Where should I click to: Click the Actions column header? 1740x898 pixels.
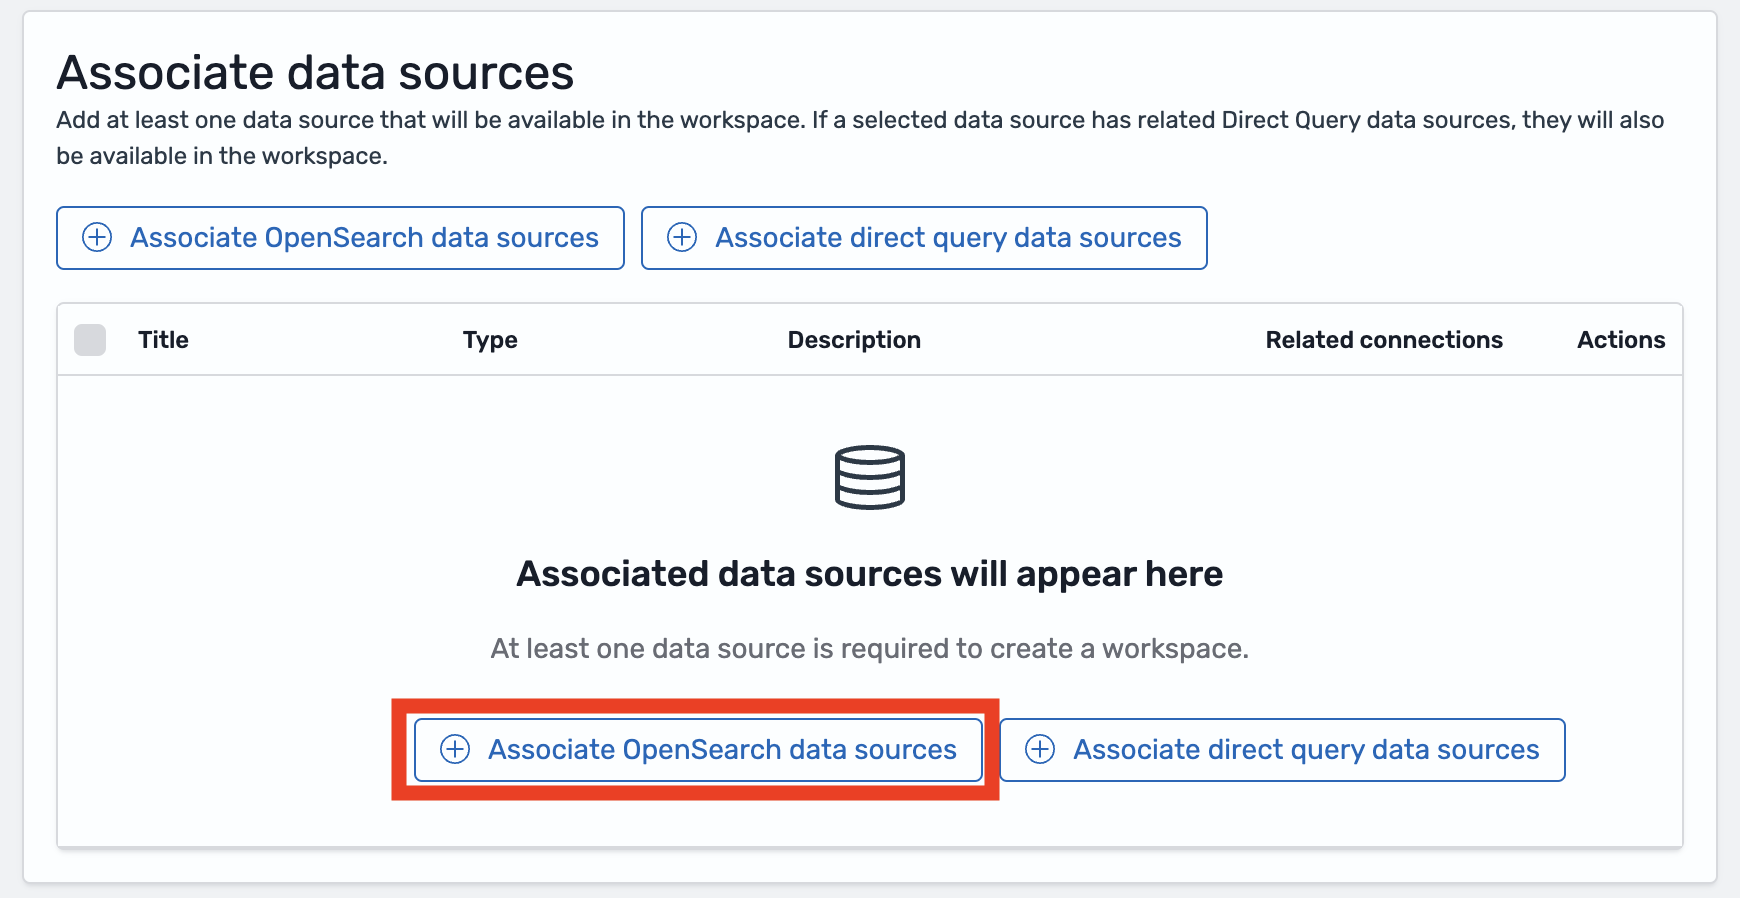[x=1621, y=340]
